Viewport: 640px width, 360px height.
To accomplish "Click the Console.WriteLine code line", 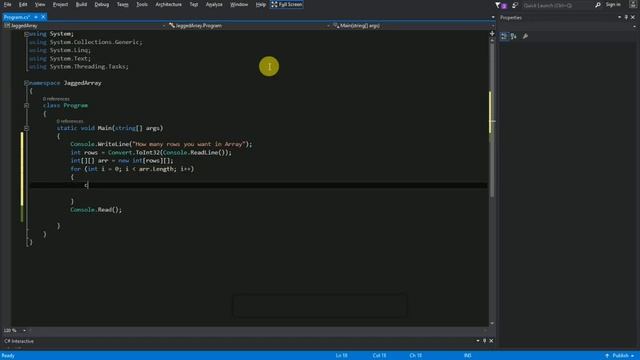I will tap(161, 144).
